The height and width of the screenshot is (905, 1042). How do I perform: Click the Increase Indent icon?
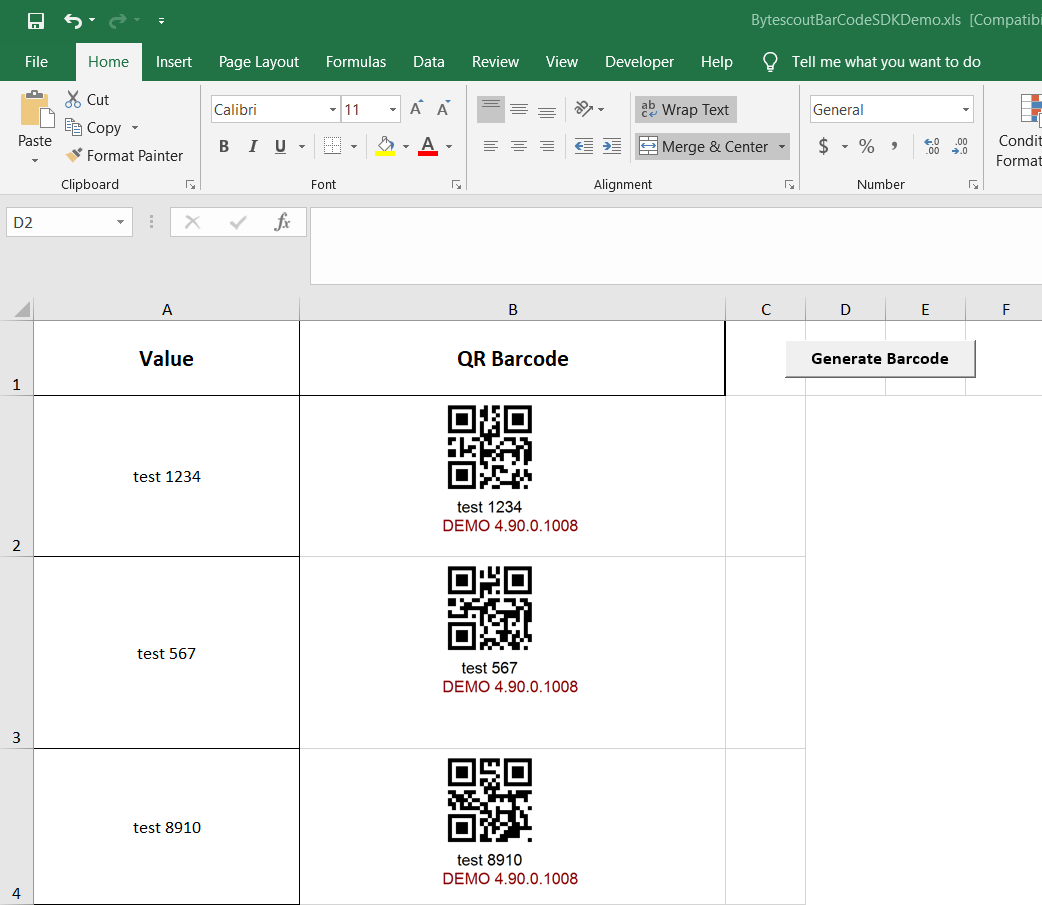pyautogui.click(x=612, y=147)
